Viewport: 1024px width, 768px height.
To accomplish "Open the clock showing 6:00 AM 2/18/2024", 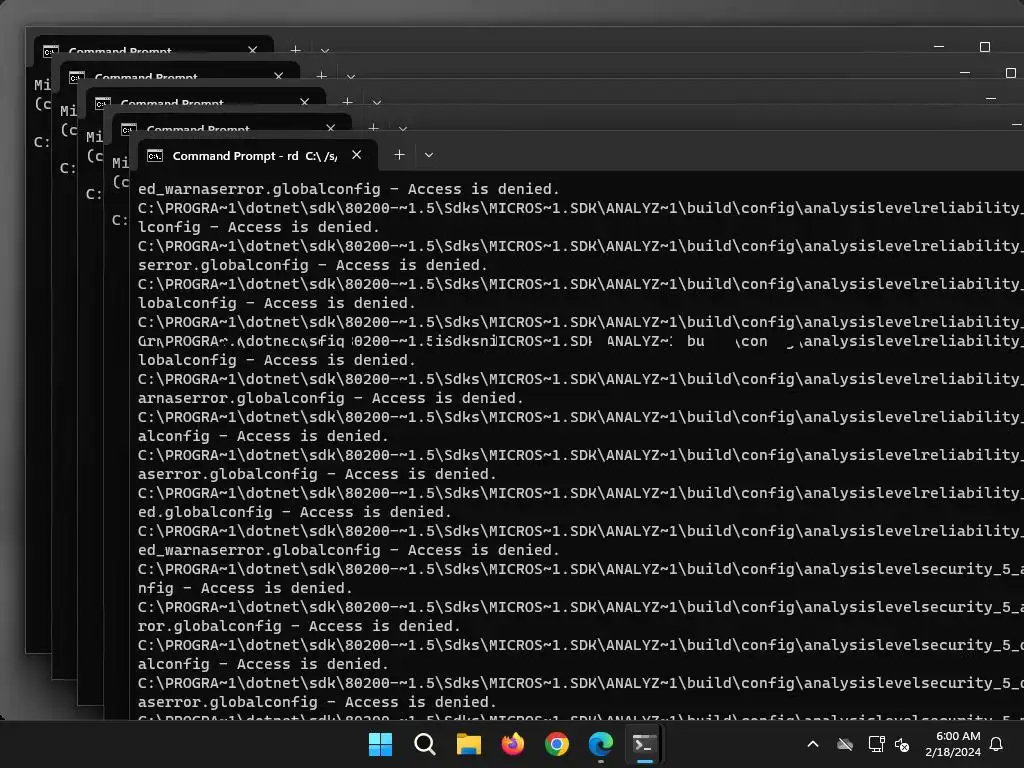I will click(953, 744).
